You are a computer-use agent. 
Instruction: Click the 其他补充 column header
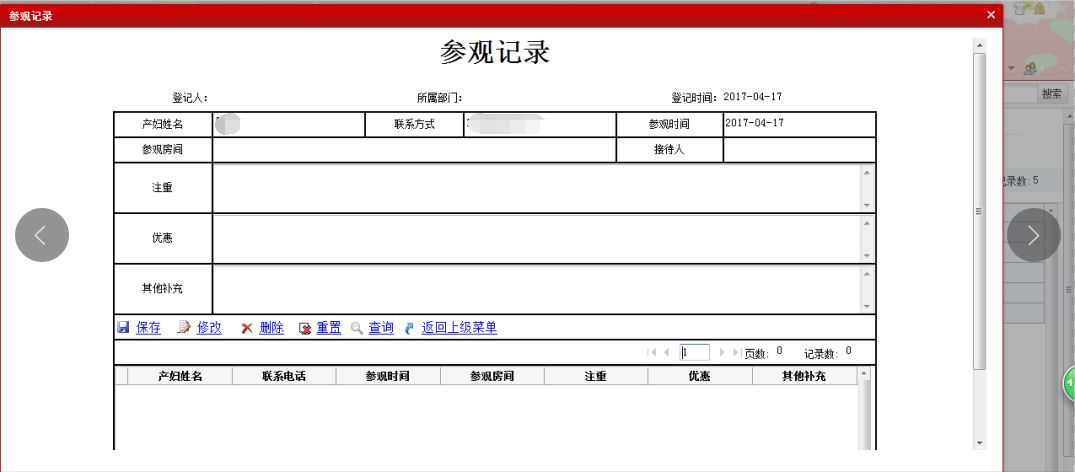point(805,376)
